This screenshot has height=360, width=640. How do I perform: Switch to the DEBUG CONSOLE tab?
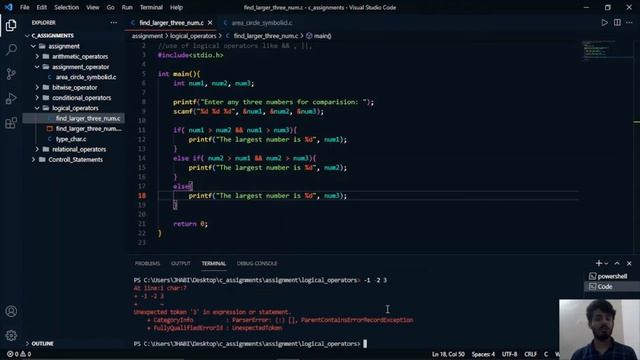(x=257, y=264)
